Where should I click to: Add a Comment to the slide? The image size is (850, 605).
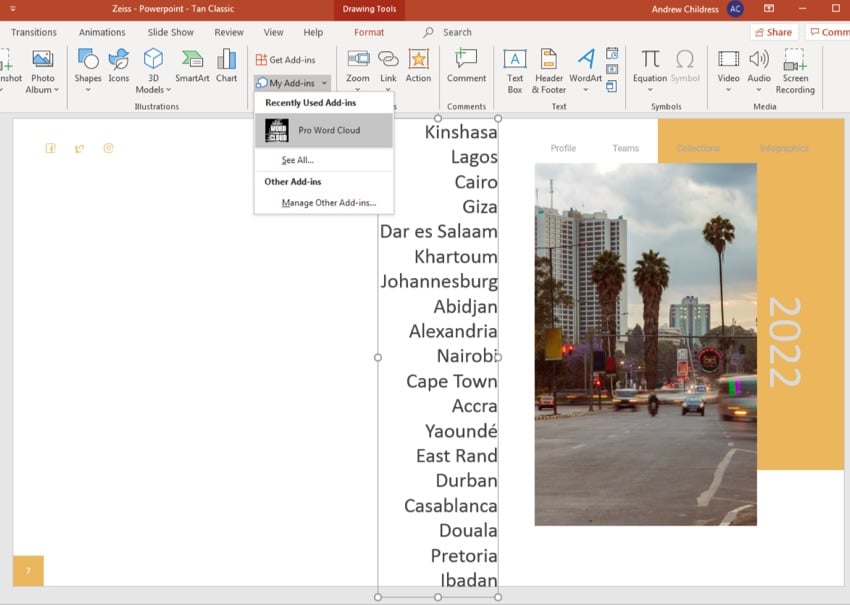pos(466,65)
